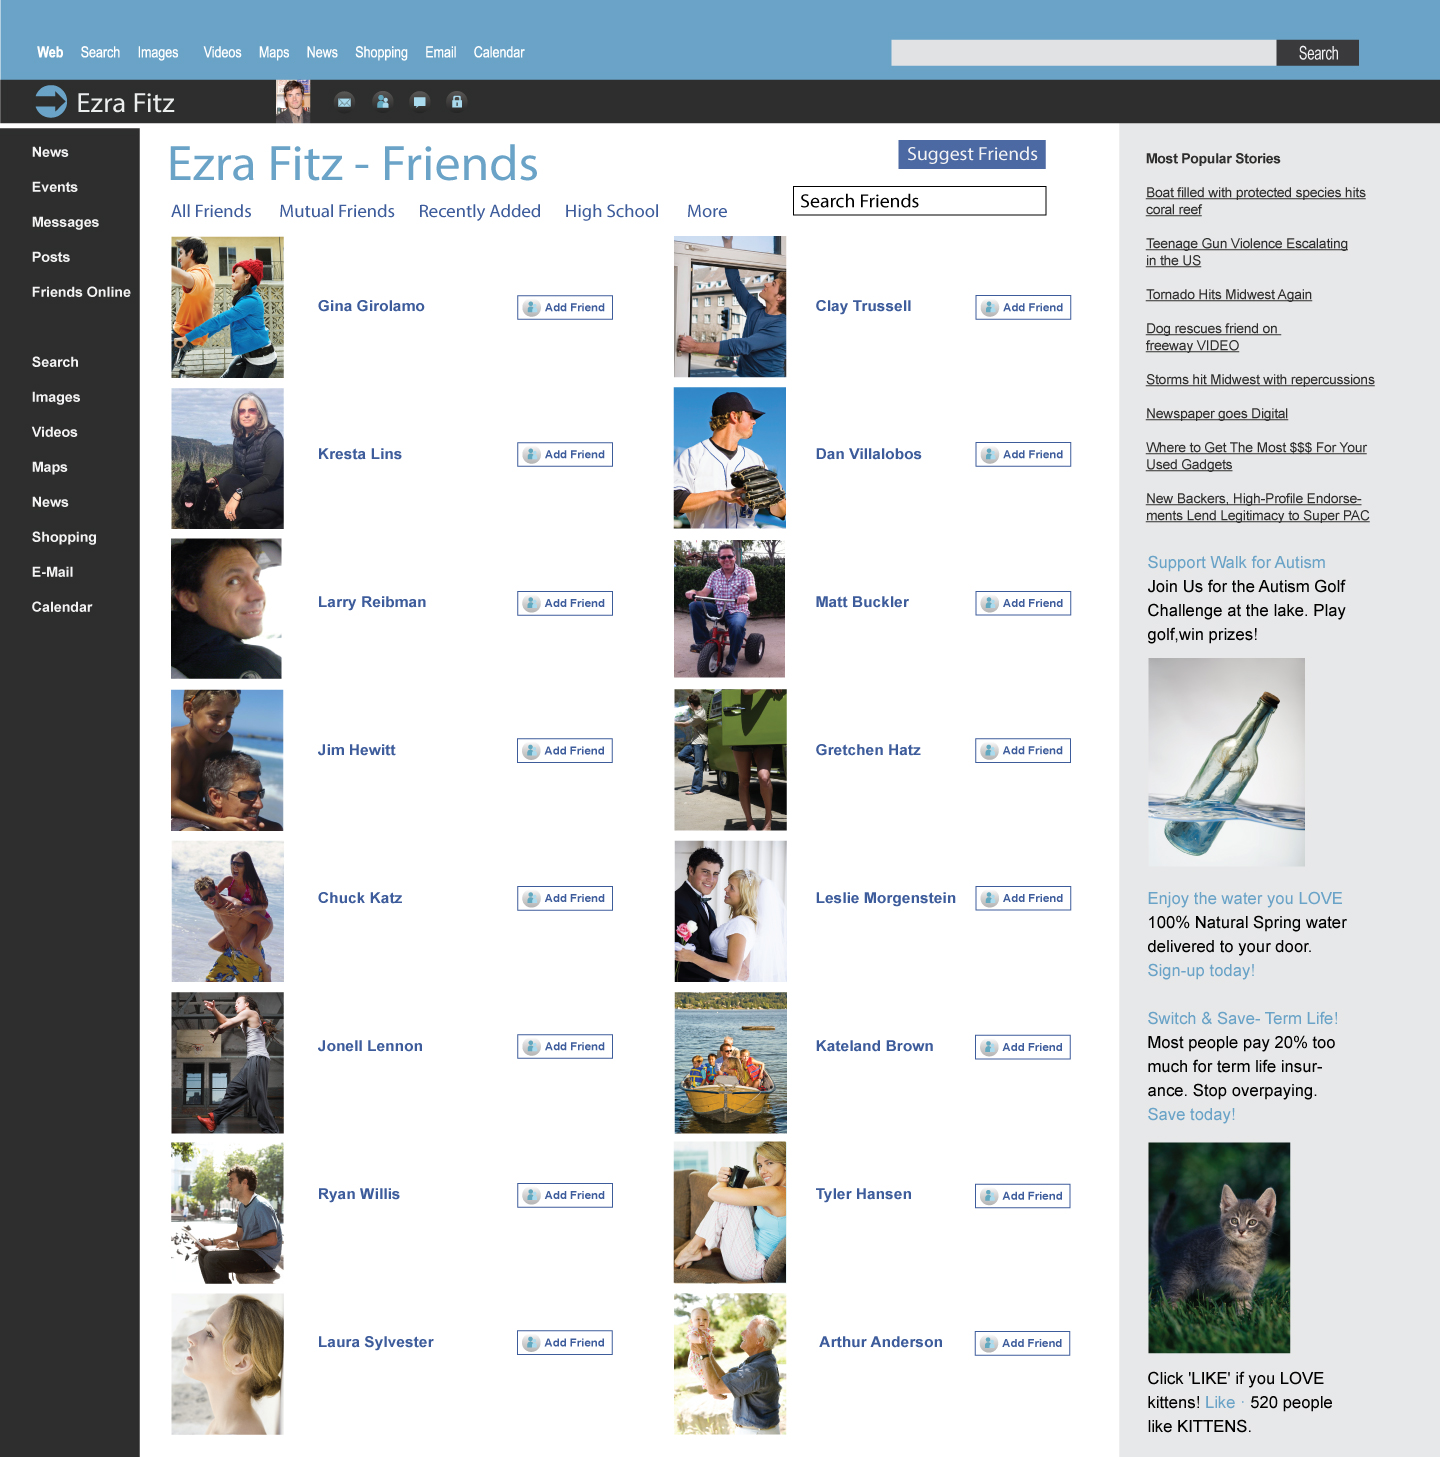This screenshot has height=1457, width=1440.
Task: Add Tyler Hansen as a friend
Action: [x=1023, y=1196]
